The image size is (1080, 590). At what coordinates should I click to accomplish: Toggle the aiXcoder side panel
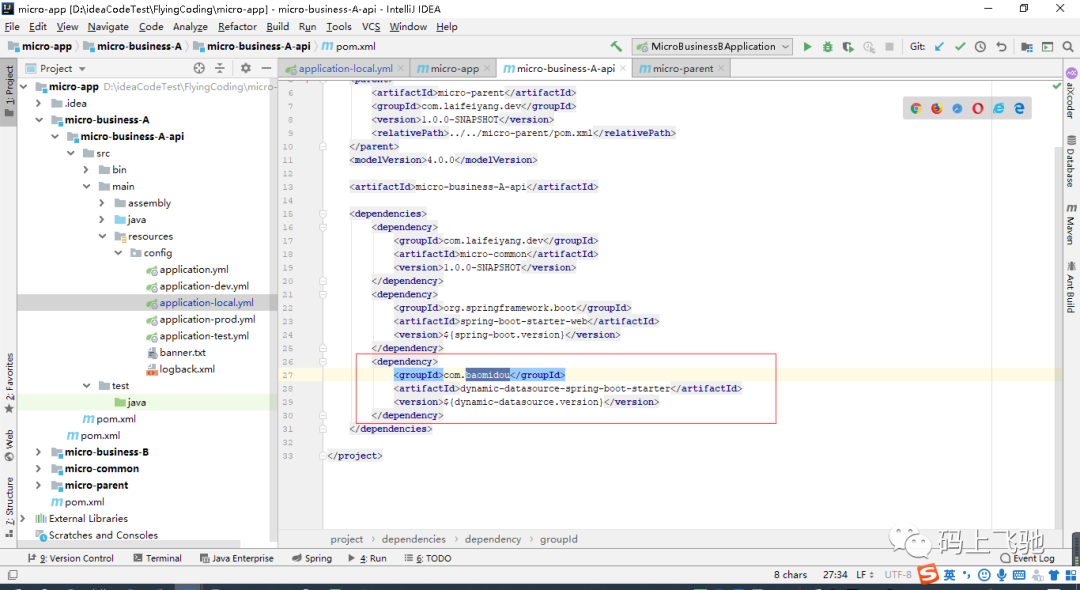coord(1071,93)
